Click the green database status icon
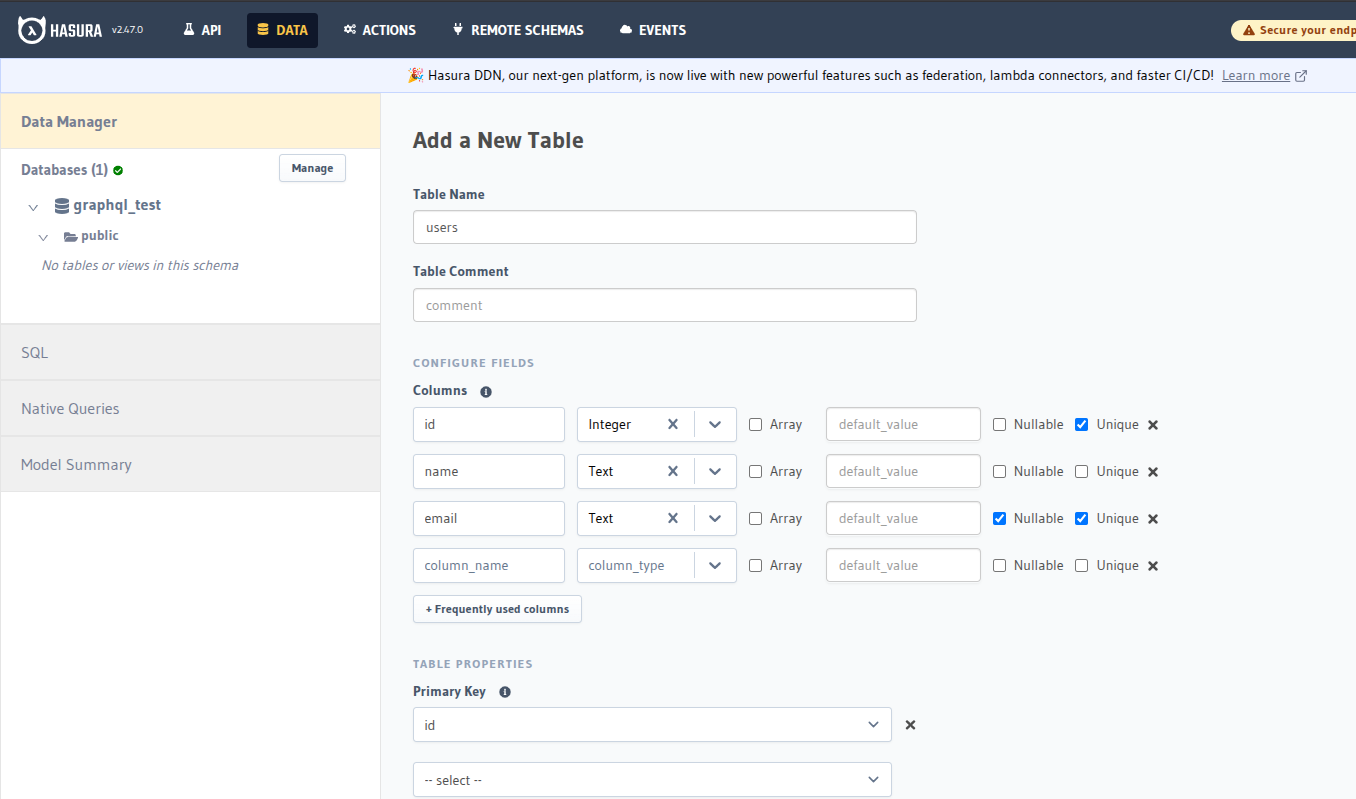 click(118, 170)
